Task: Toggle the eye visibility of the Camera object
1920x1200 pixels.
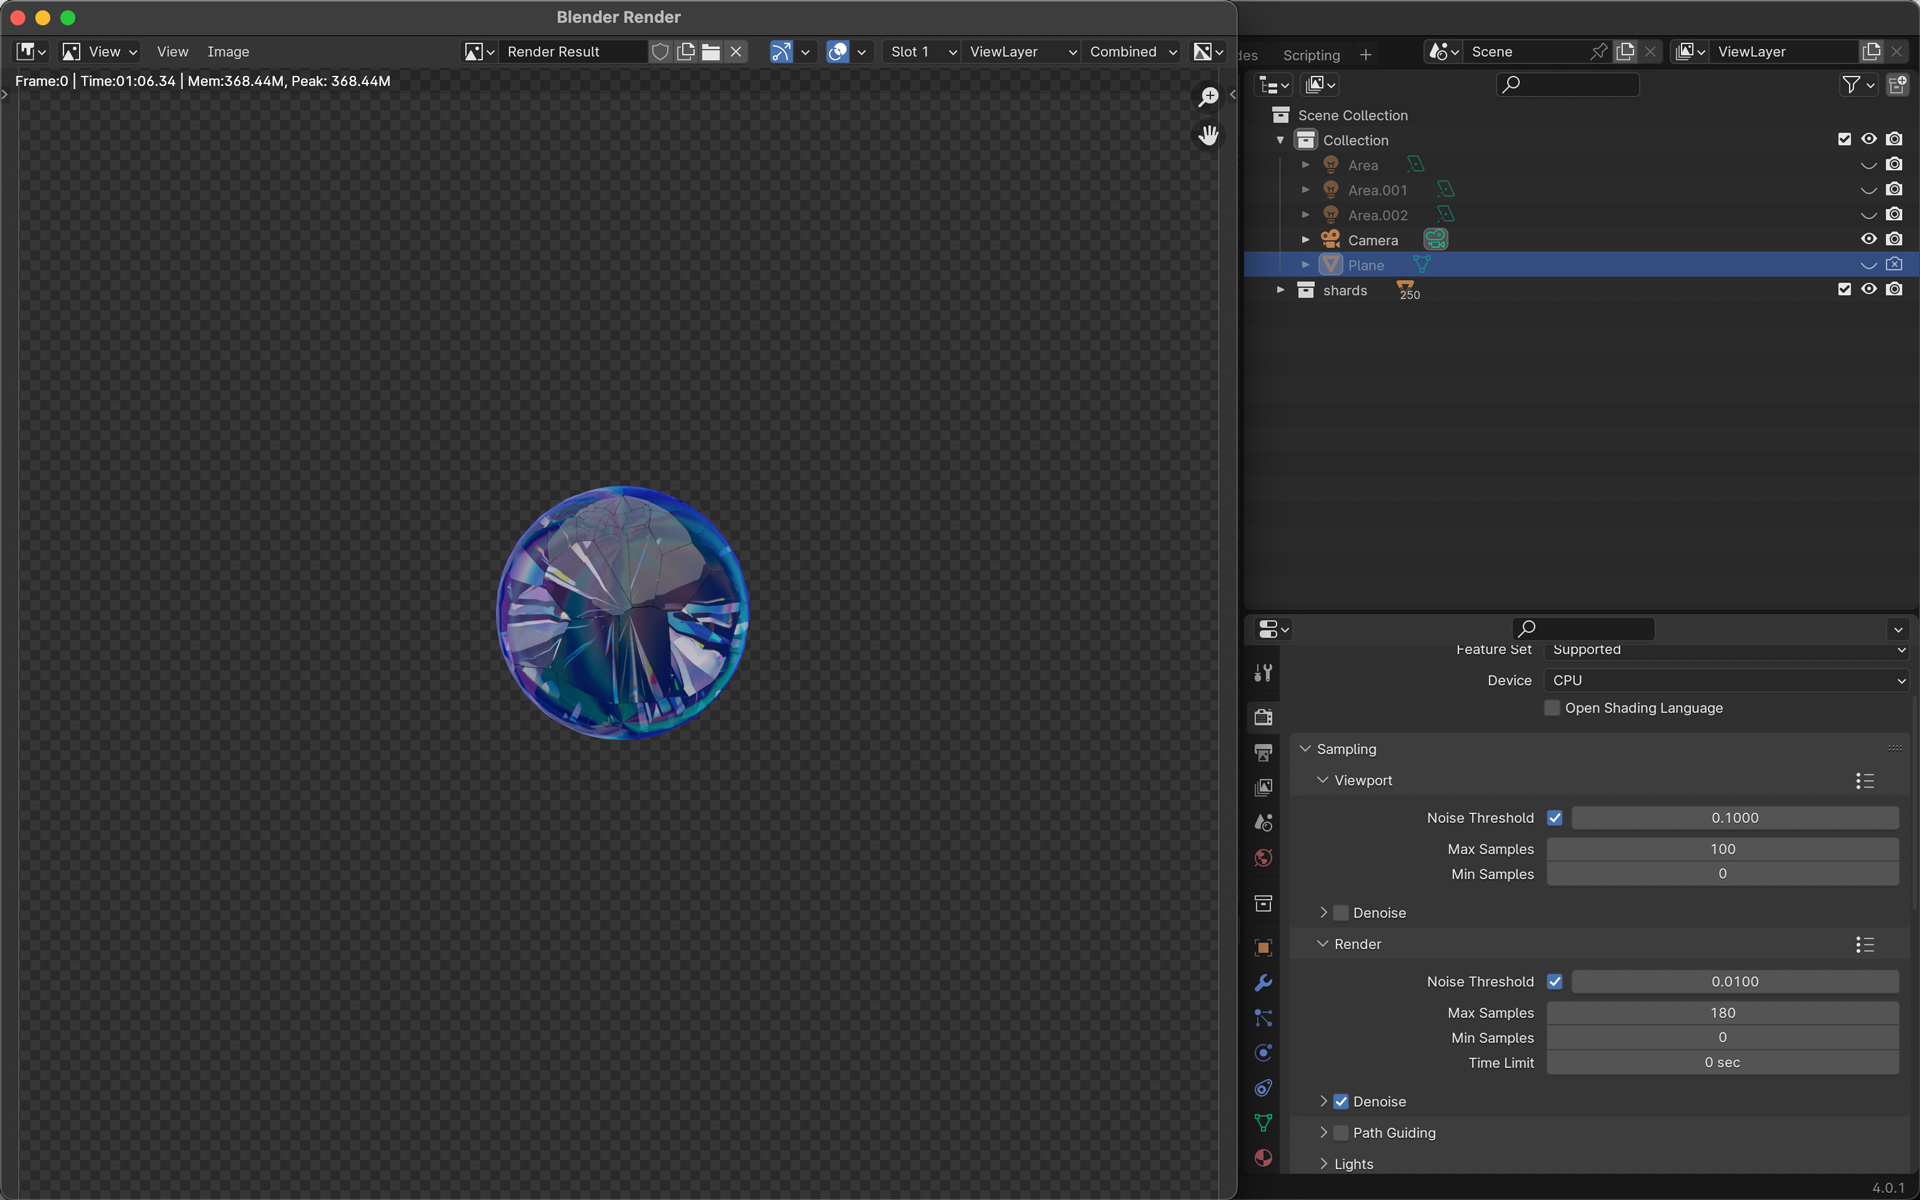Action: 1869,239
